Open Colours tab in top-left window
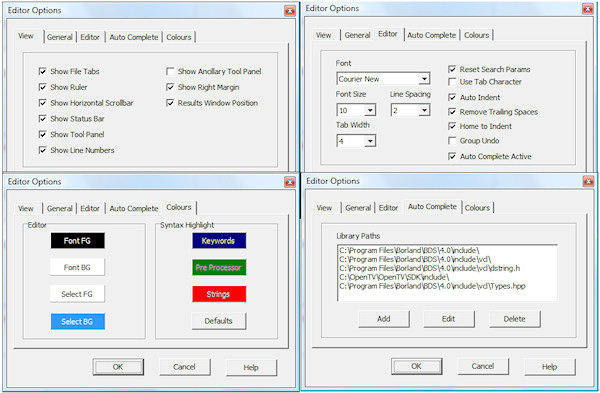Screen dimensions: 600x393 click(x=179, y=37)
